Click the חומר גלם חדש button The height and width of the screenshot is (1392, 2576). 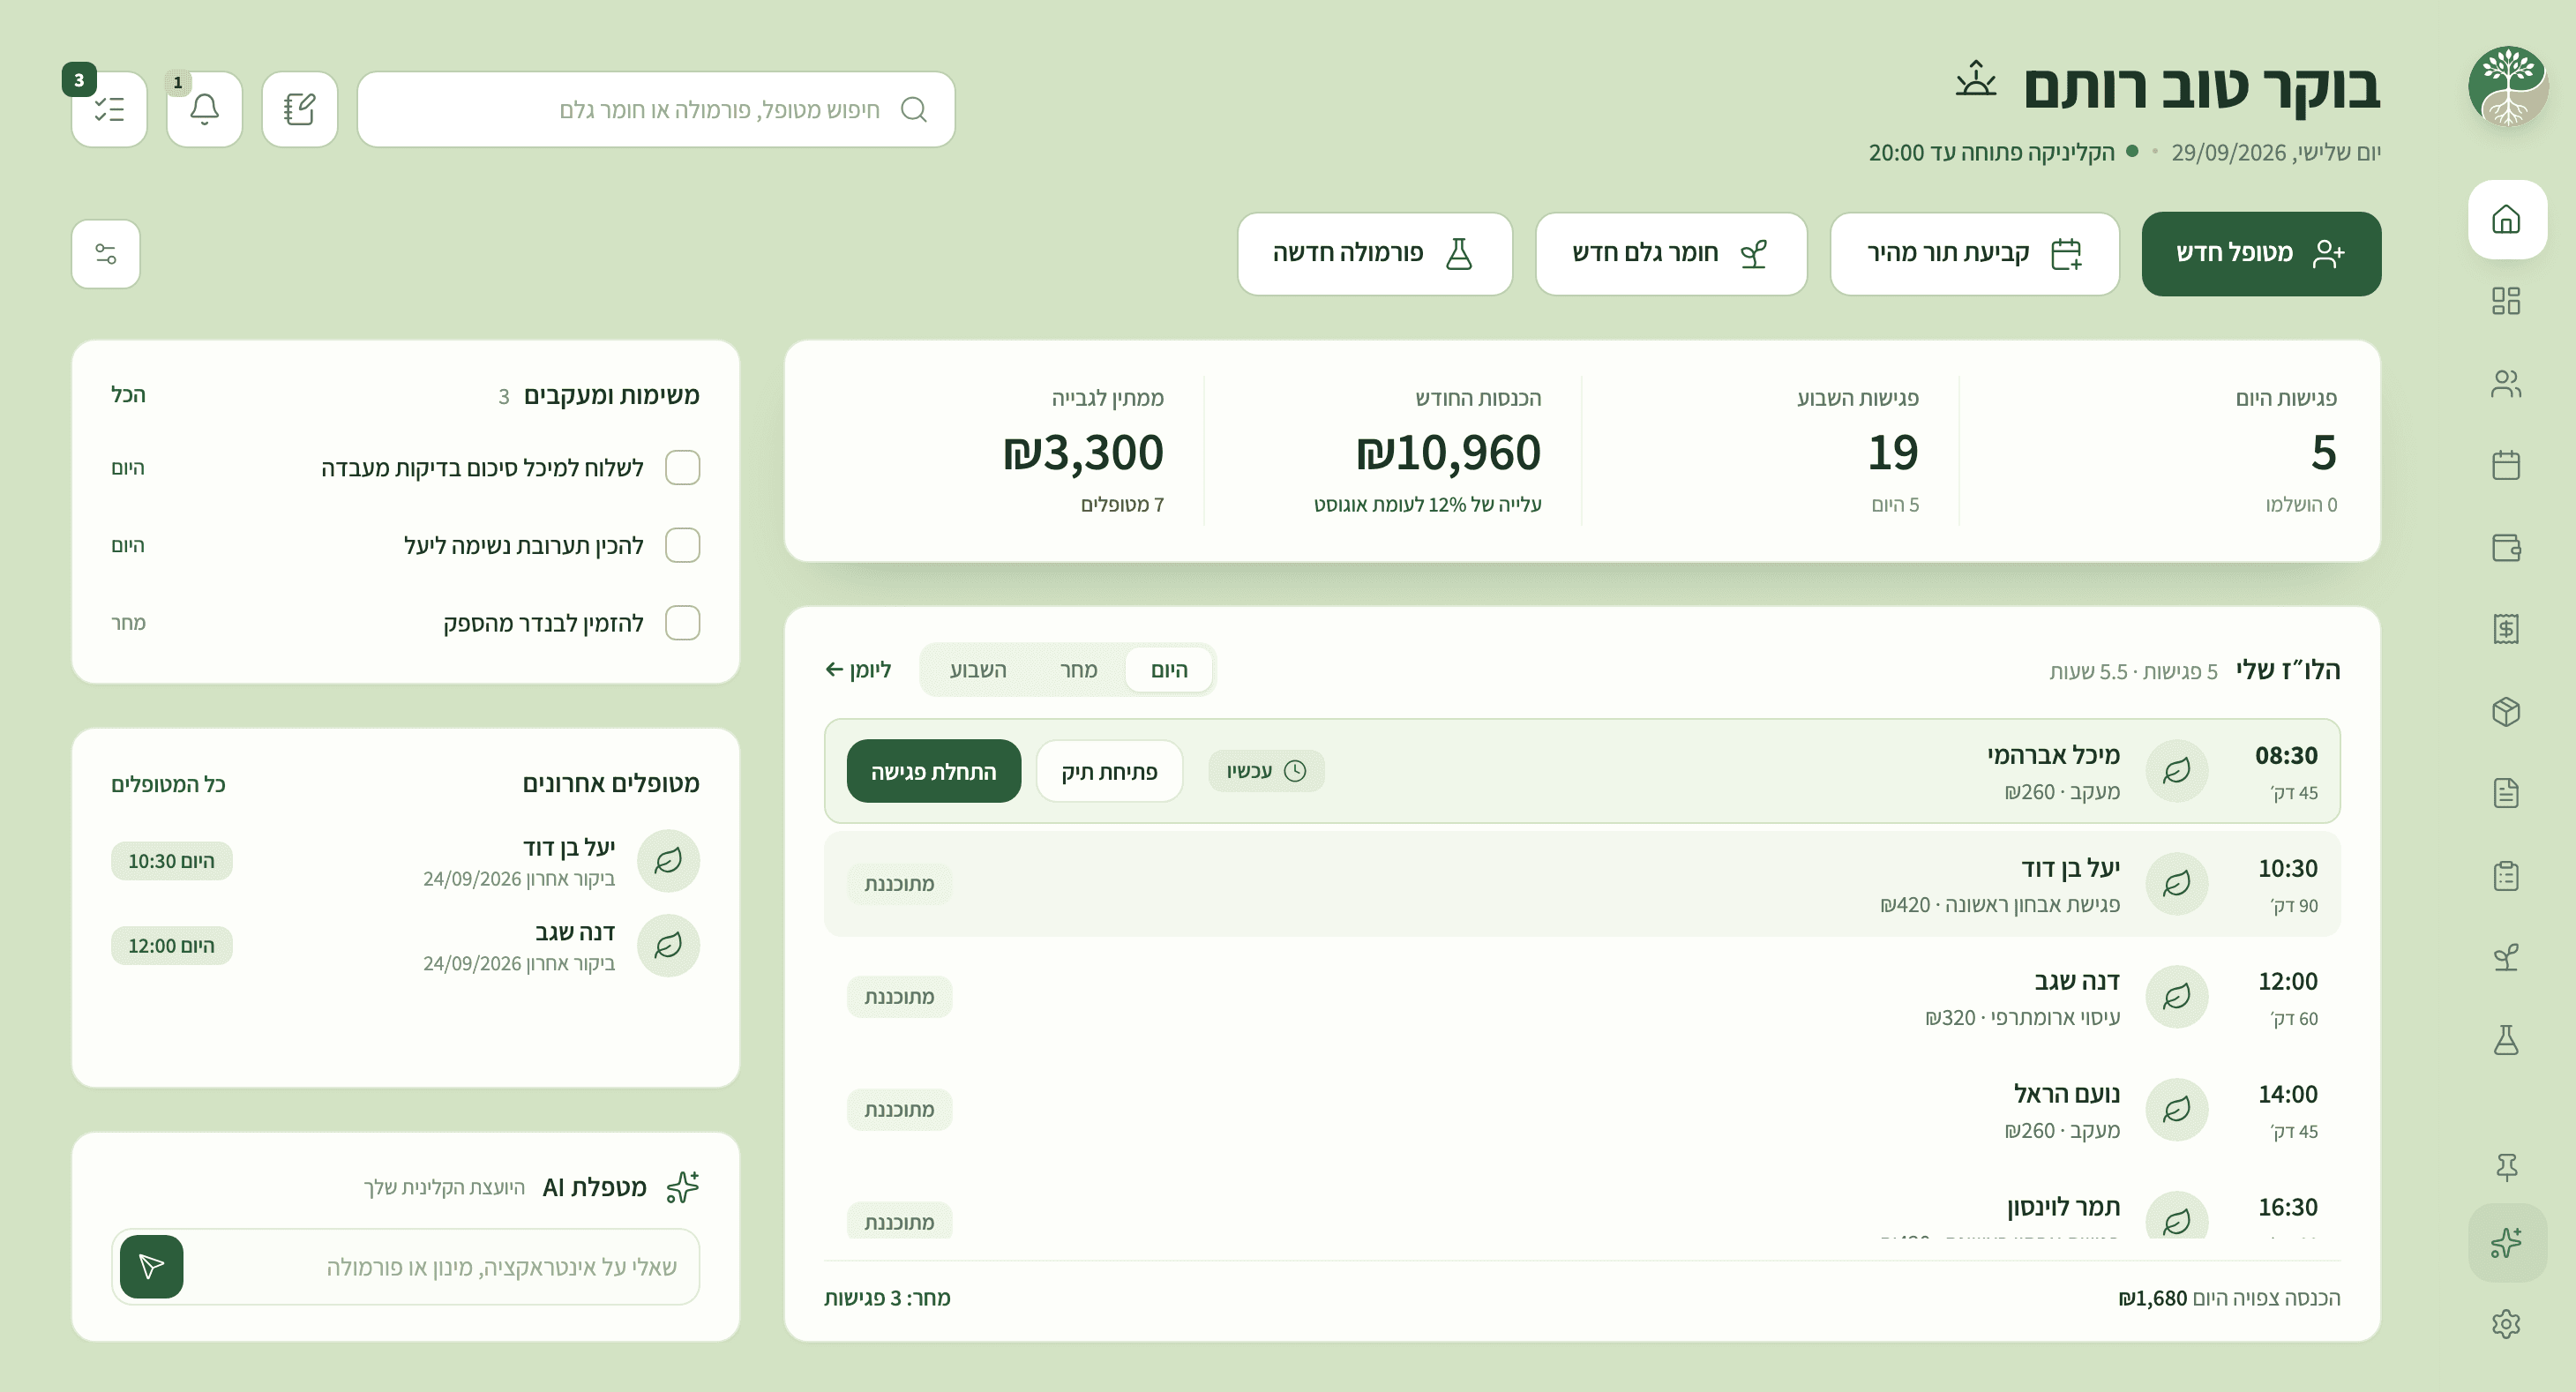pyautogui.click(x=1671, y=254)
